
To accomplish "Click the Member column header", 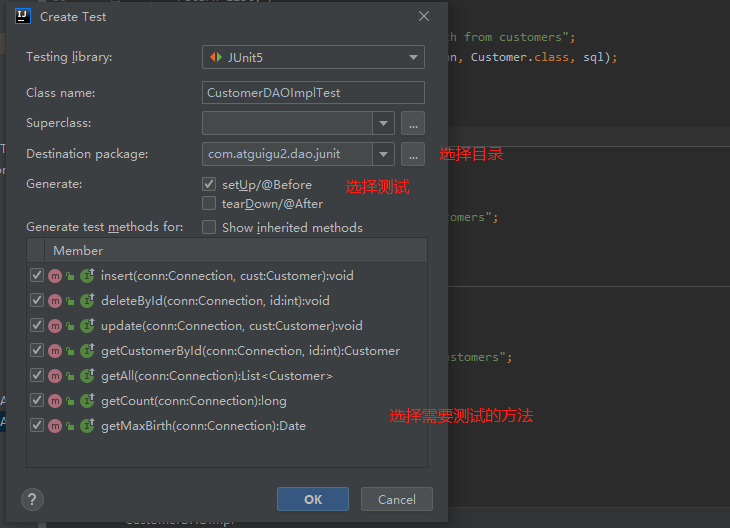I will tap(236, 250).
